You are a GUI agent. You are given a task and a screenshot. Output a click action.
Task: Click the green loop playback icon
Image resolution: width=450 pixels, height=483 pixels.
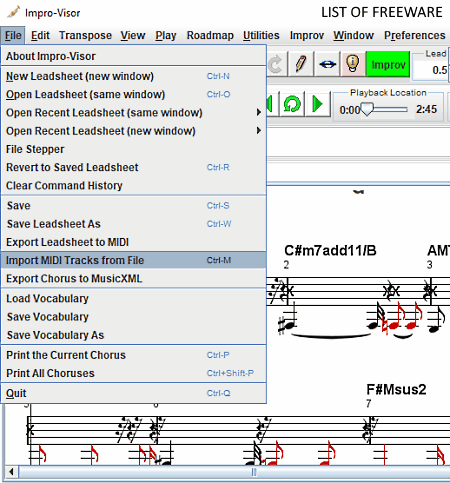coord(292,104)
